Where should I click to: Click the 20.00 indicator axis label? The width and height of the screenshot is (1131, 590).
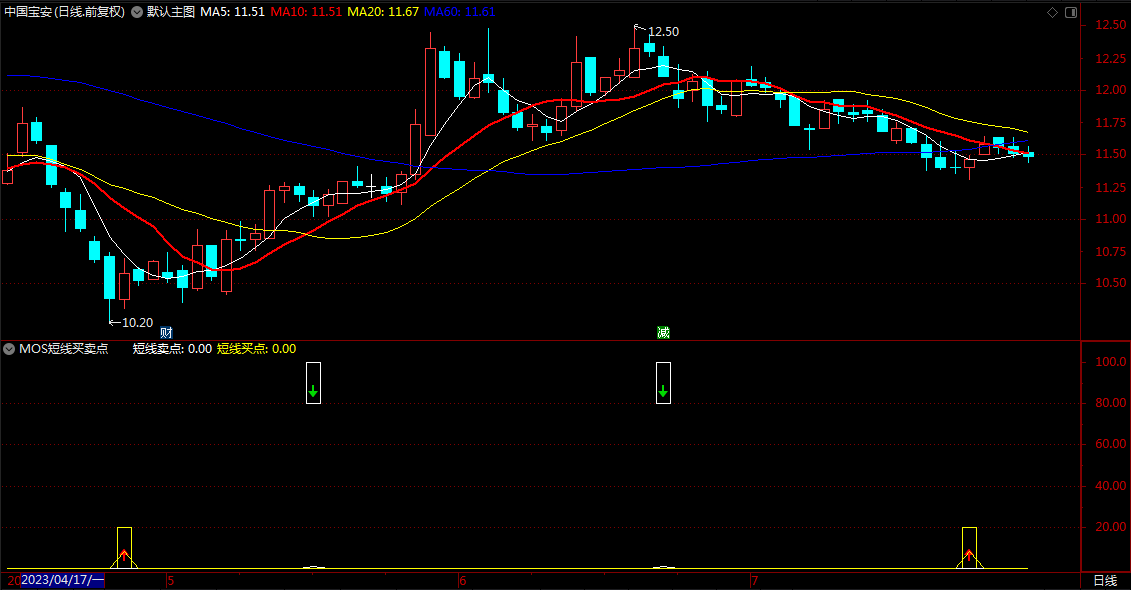1111,527
